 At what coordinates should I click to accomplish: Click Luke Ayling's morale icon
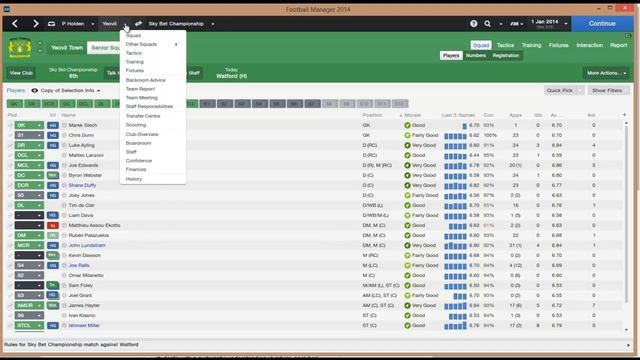coord(407,145)
